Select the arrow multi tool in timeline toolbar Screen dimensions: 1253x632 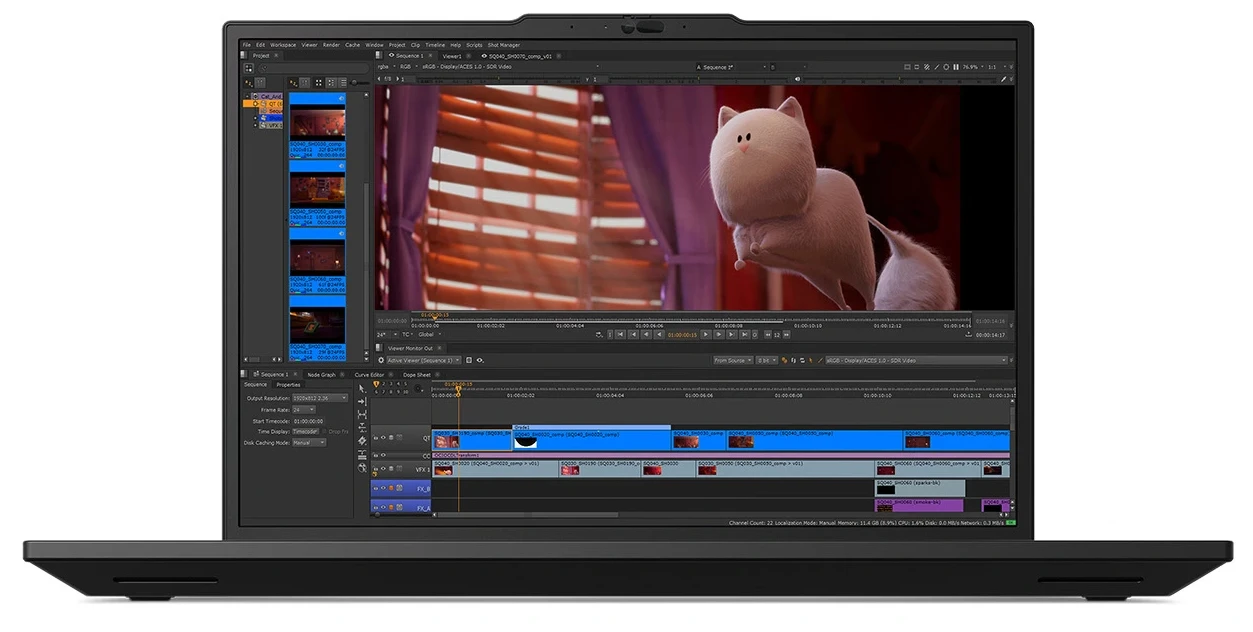pyautogui.click(x=361, y=389)
